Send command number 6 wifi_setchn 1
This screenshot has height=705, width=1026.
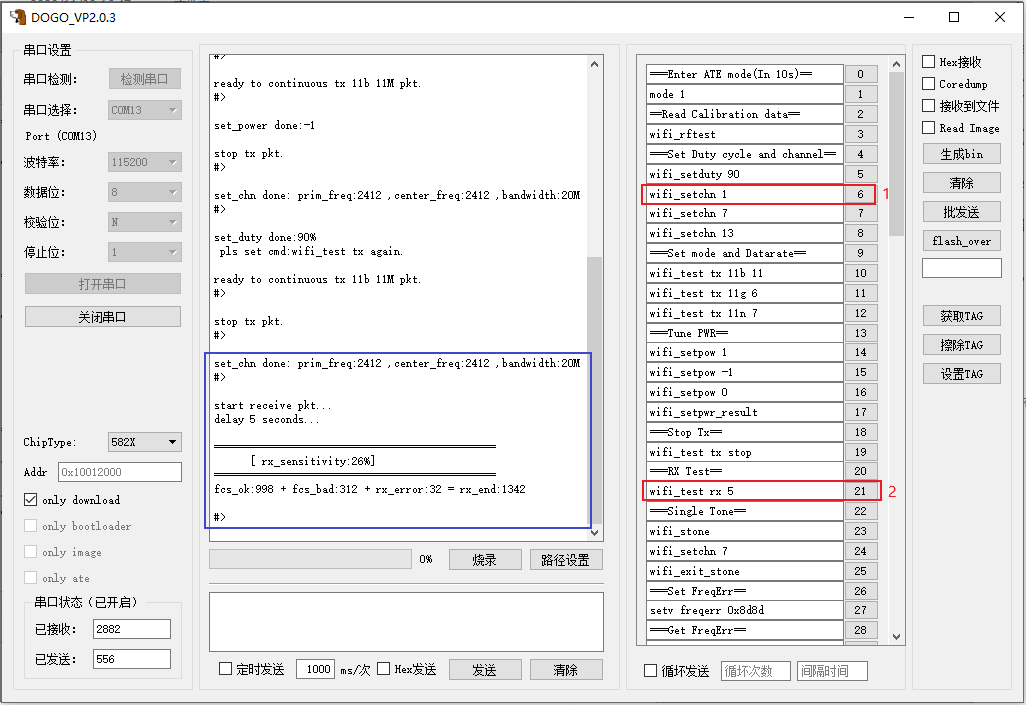click(860, 194)
